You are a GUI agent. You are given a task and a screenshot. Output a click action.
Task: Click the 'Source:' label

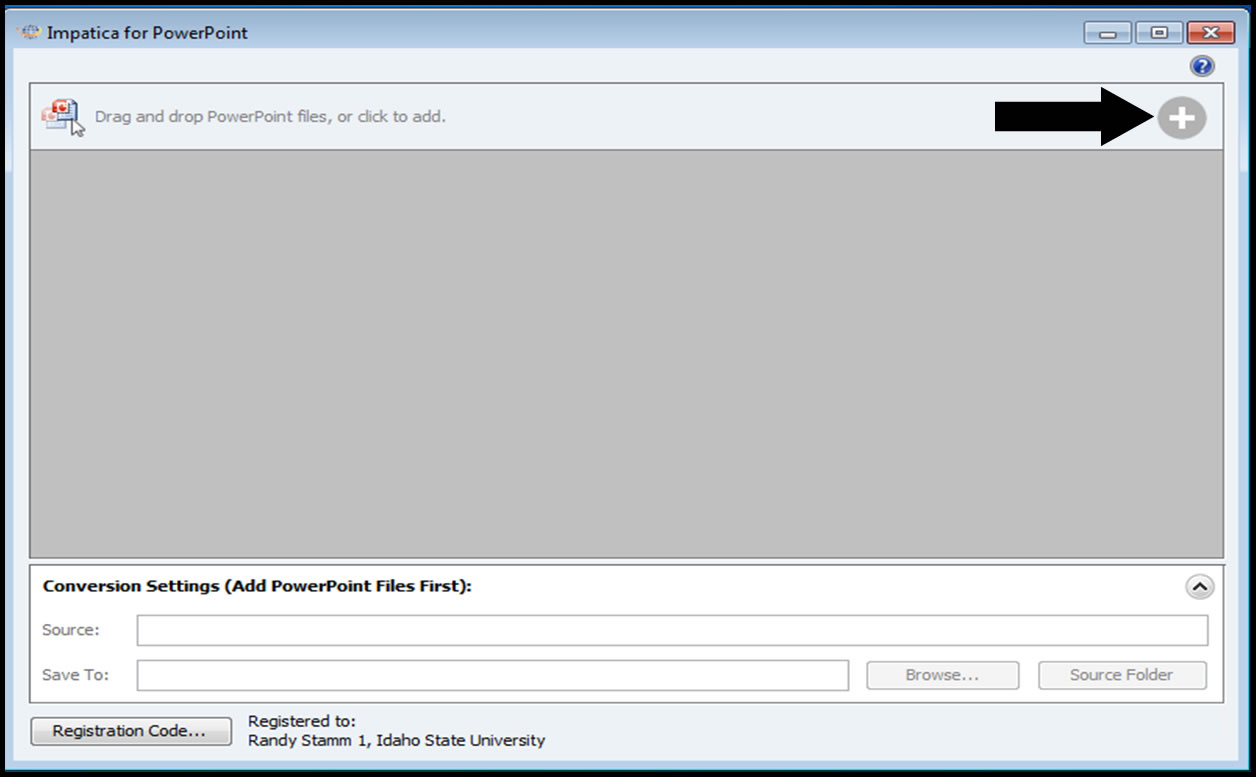[x=71, y=630]
